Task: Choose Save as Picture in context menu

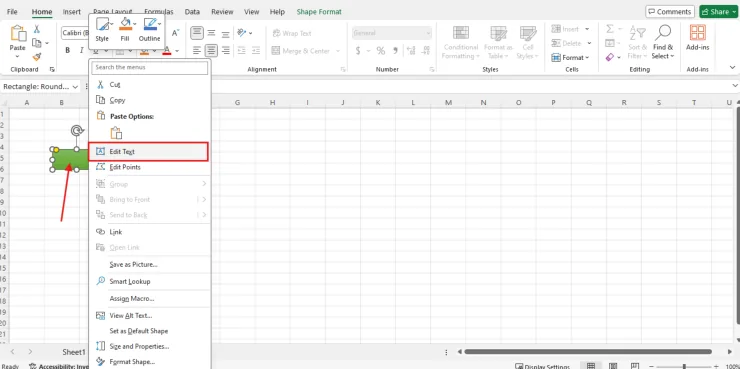Action: pos(149,264)
